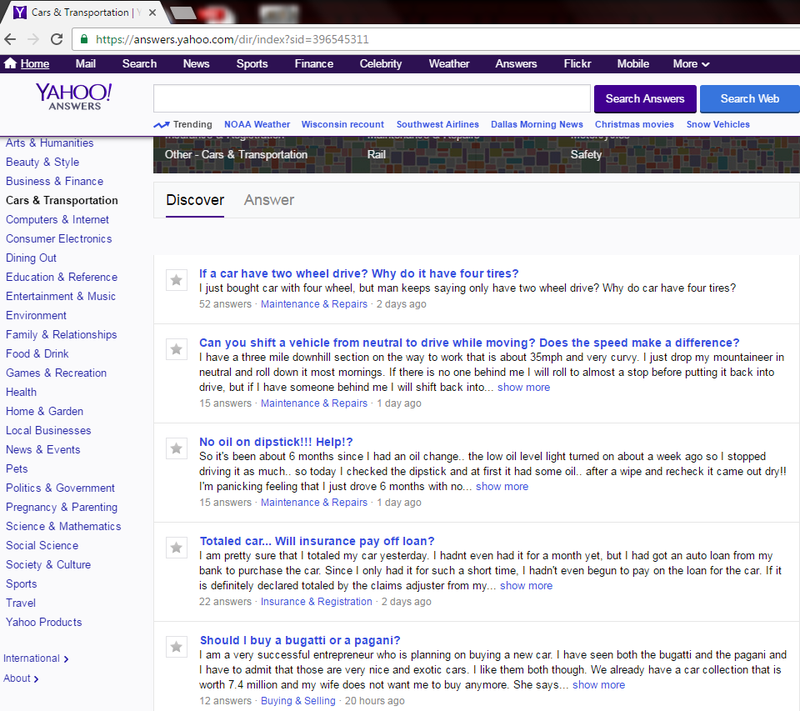Click the browser address bar URL

point(232,39)
